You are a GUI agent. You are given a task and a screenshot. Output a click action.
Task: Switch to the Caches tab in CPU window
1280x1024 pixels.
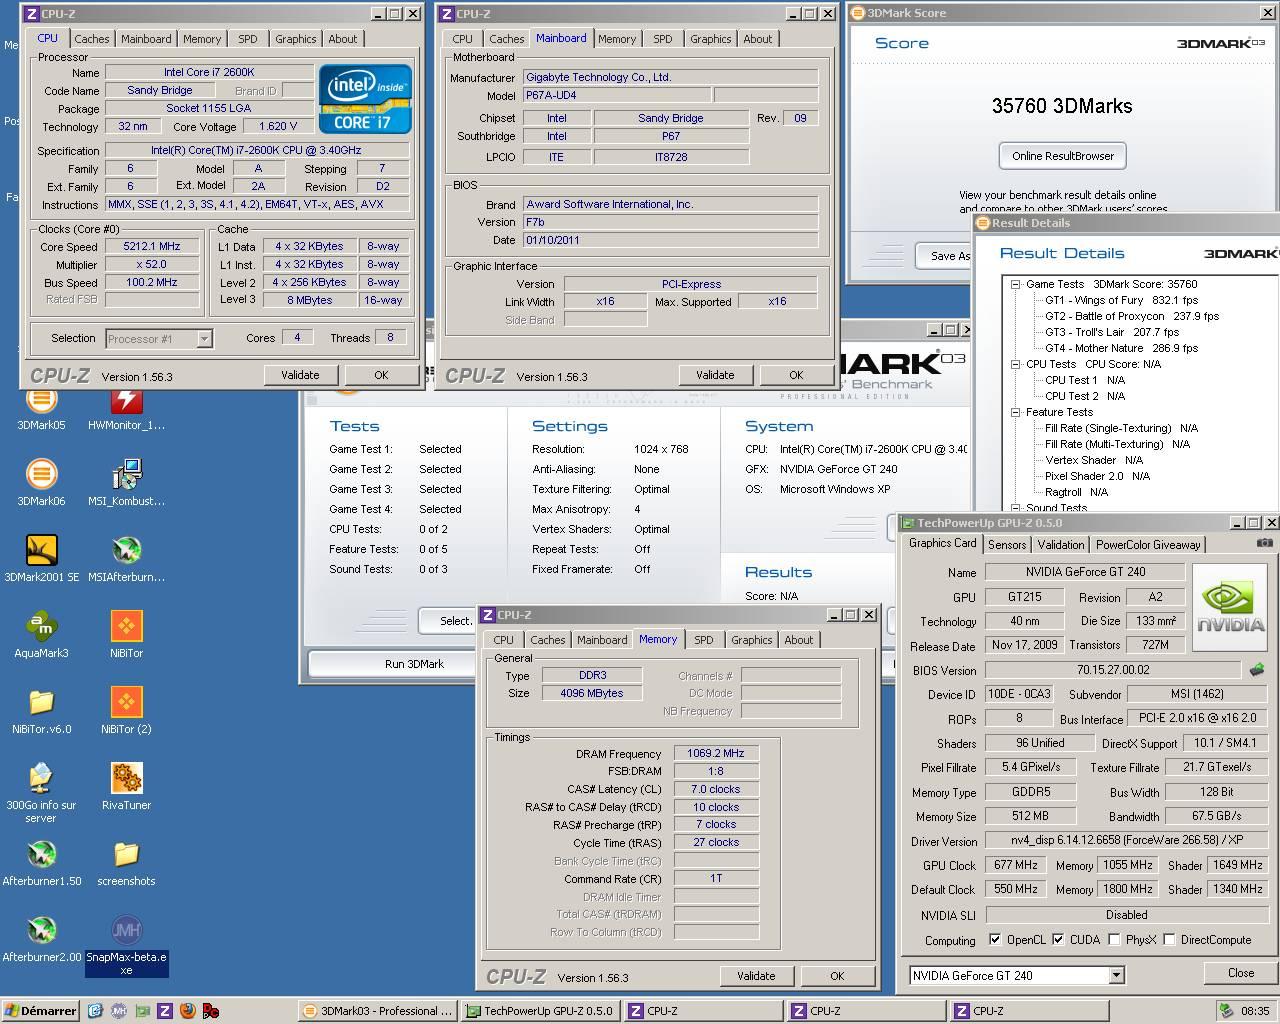point(92,39)
